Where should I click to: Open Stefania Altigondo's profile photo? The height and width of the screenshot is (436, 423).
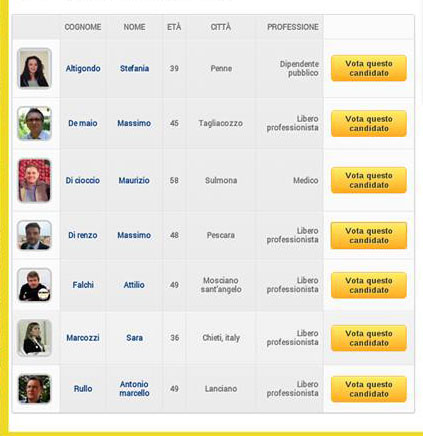[34, 68]
